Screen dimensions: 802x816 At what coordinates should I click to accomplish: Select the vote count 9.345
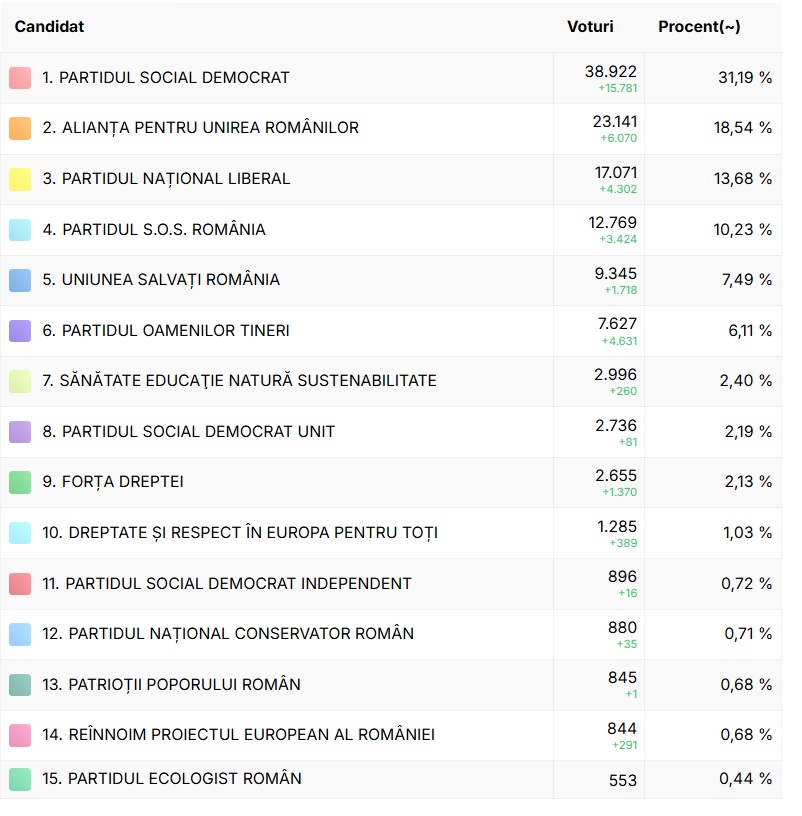(x=616, y=274)
